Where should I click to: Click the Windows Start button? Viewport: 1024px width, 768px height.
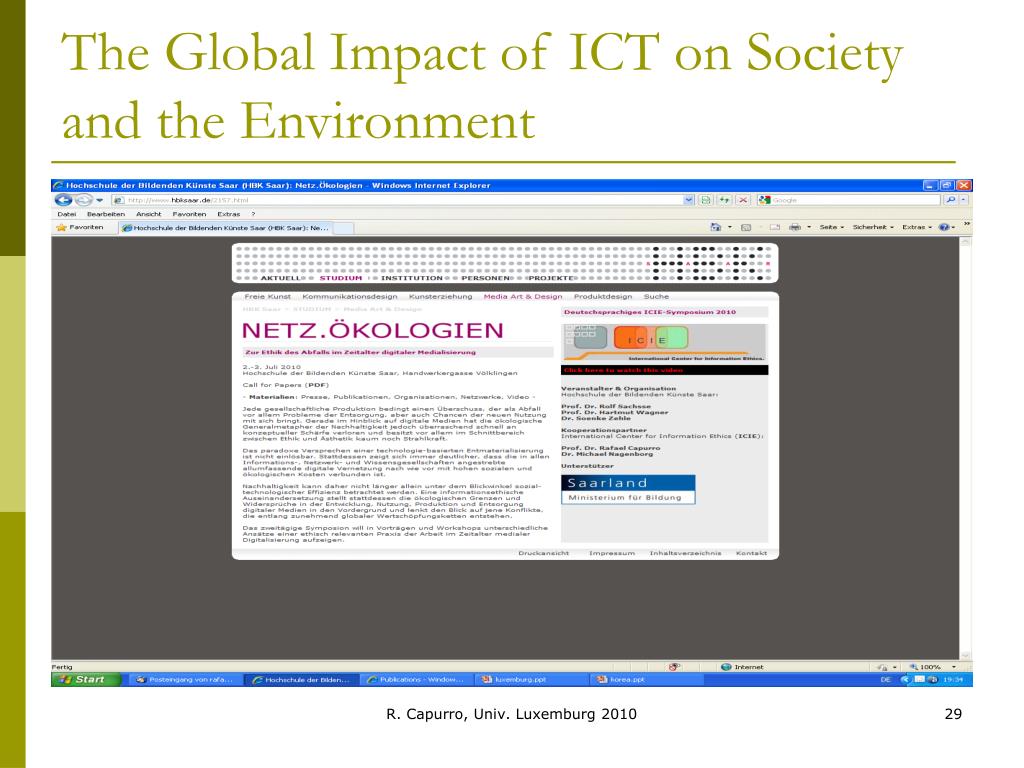(86, 679)
